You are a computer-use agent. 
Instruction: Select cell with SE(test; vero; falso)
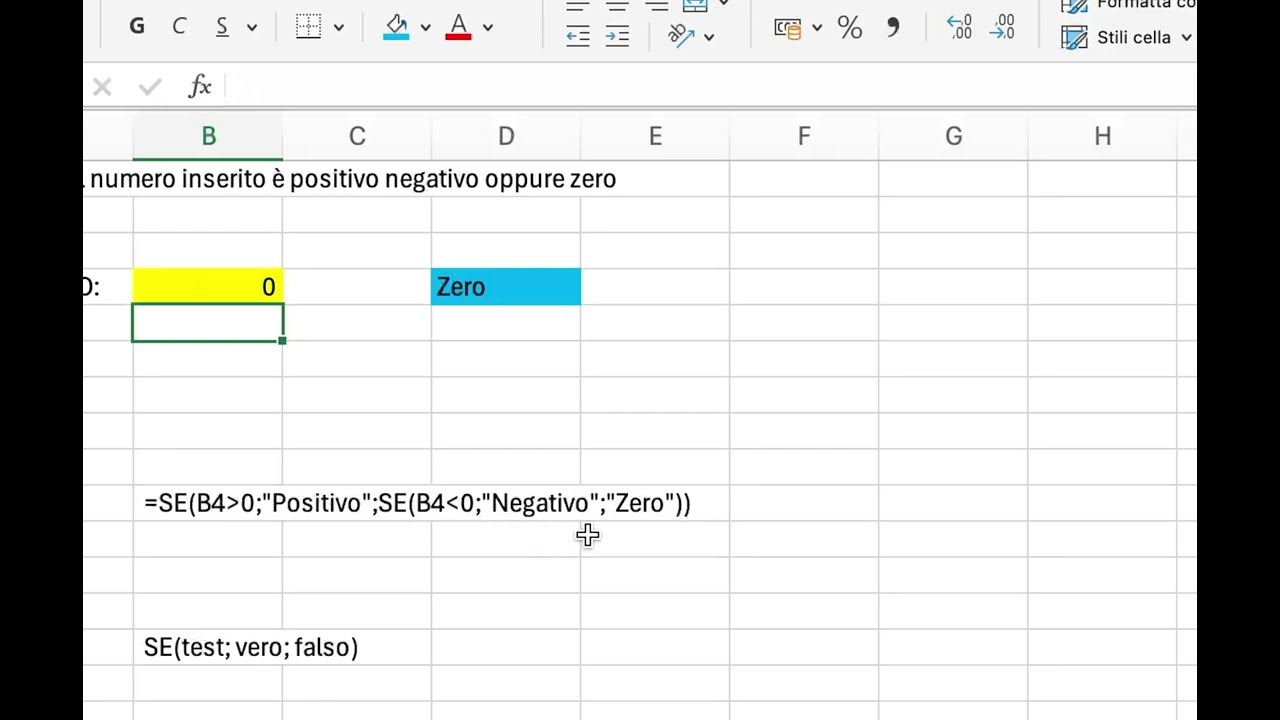click(251, 647)
